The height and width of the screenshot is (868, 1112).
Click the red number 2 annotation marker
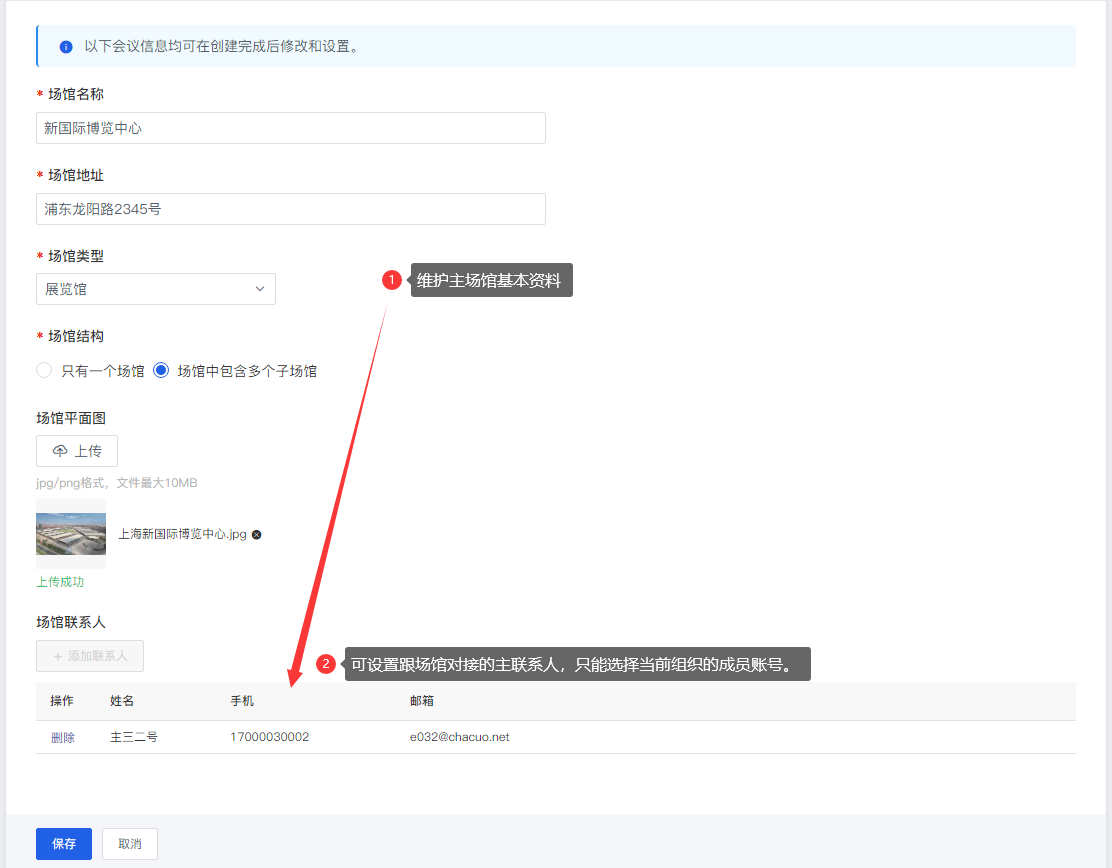(325, 664)
